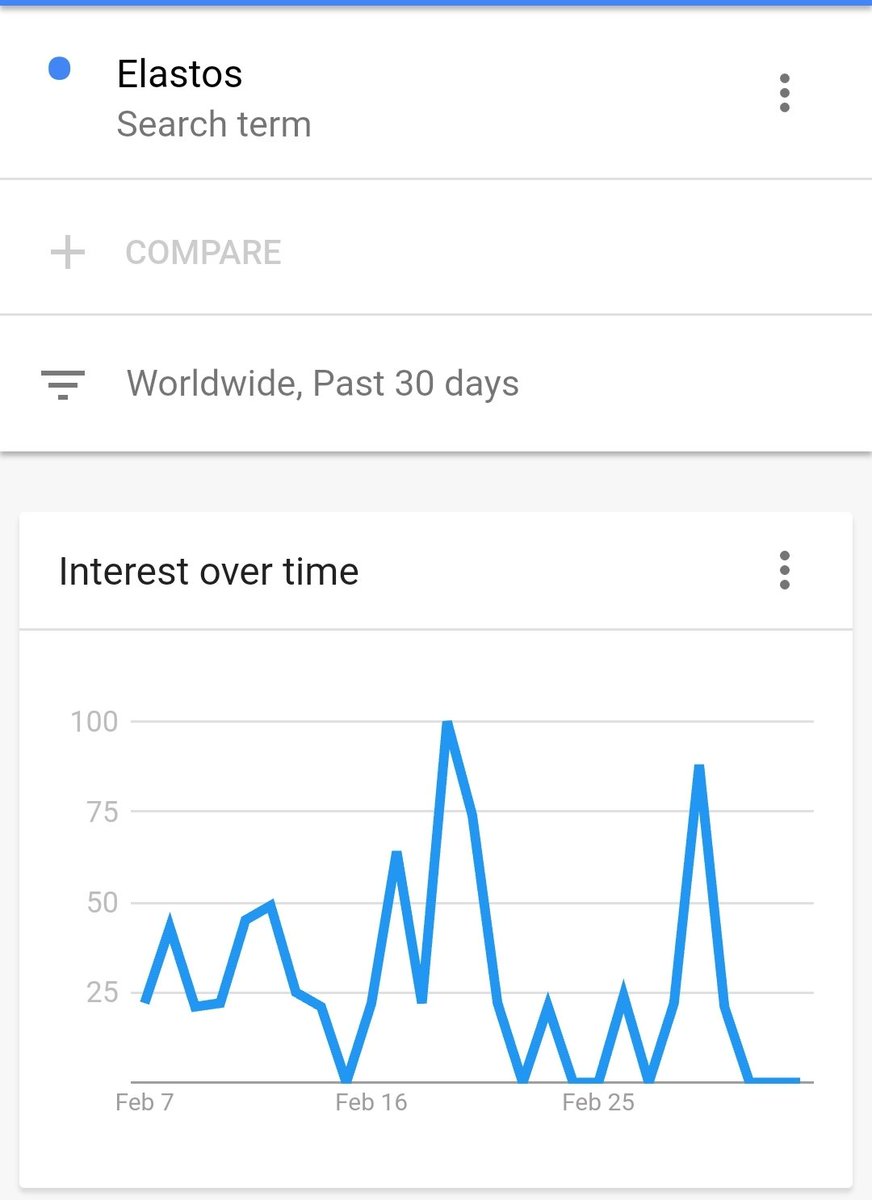This screenshot has height=1200, width=872.
Task: Select the peak point at 100 on chart
Action: tap(447, 722)
